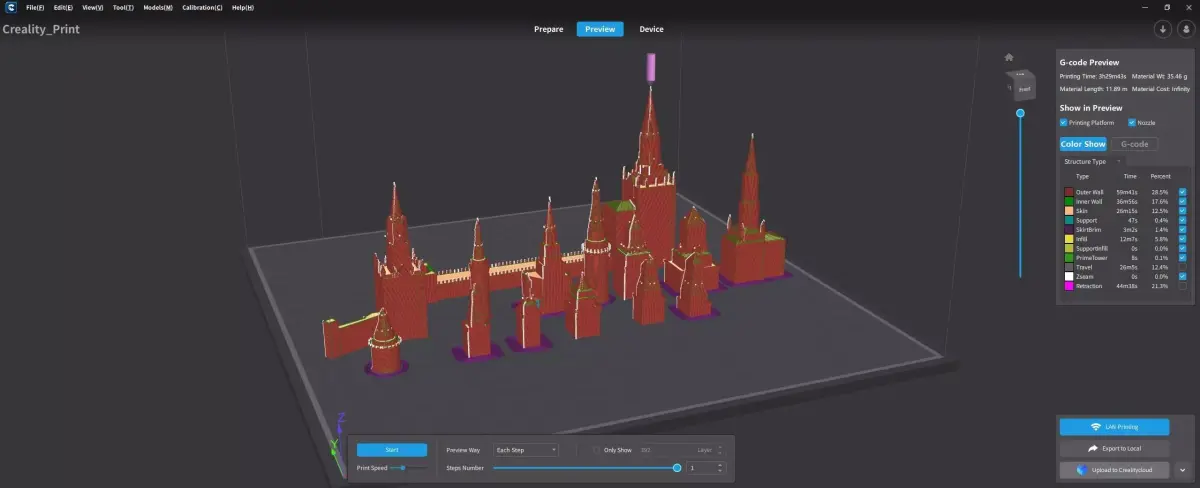Select the Preview tab

(x=600, y=29)
